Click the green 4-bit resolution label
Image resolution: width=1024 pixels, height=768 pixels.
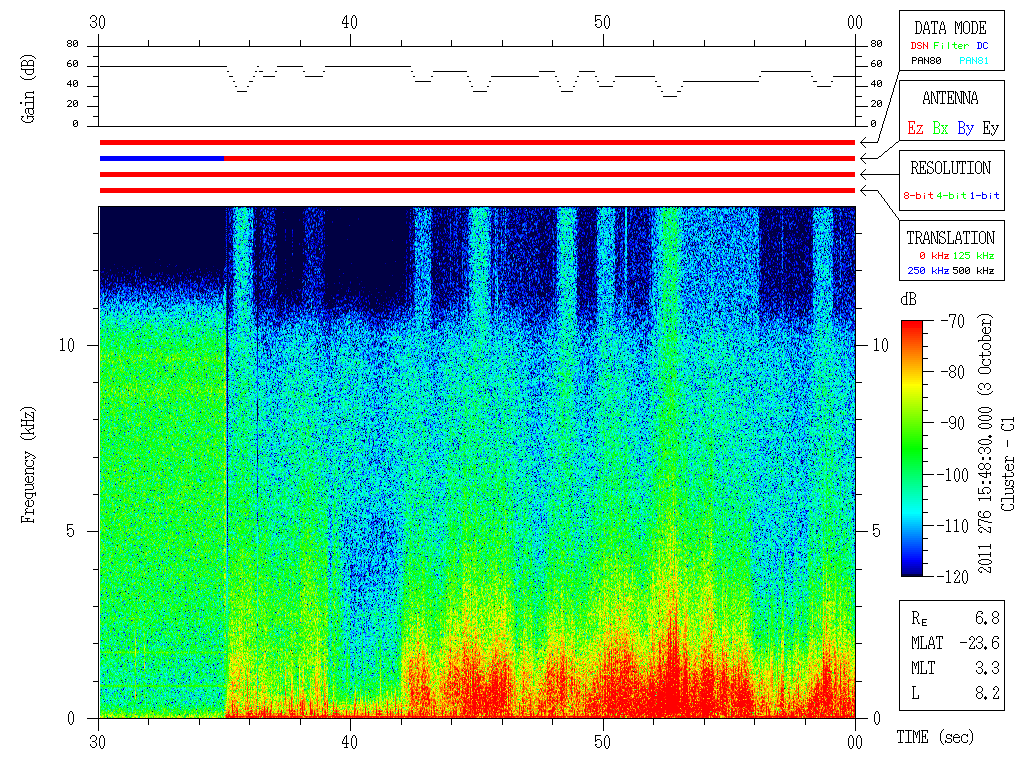(x=951, y=195)
